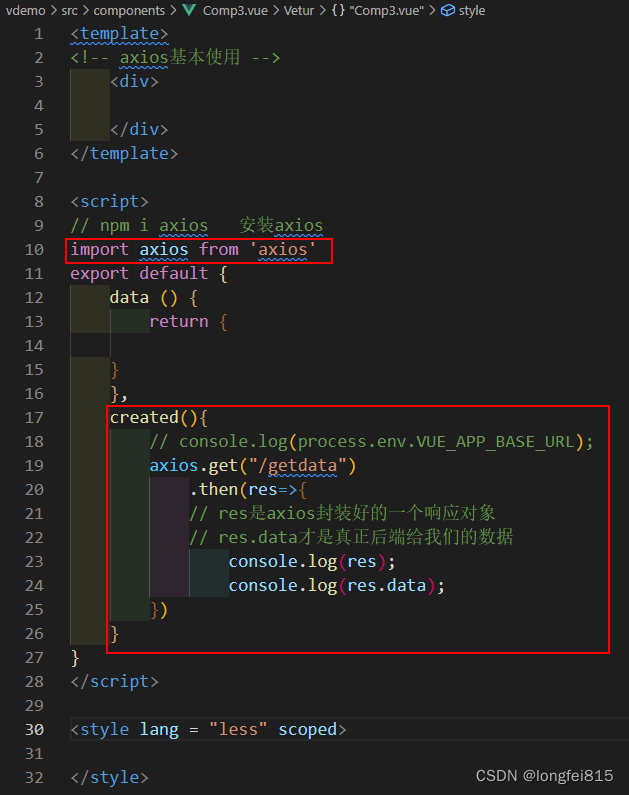Image resolution: width=629 pixels, height=795 pixels.
Task: Expand the chevron after Vetur breadcrumb
Action: point(322,10)
